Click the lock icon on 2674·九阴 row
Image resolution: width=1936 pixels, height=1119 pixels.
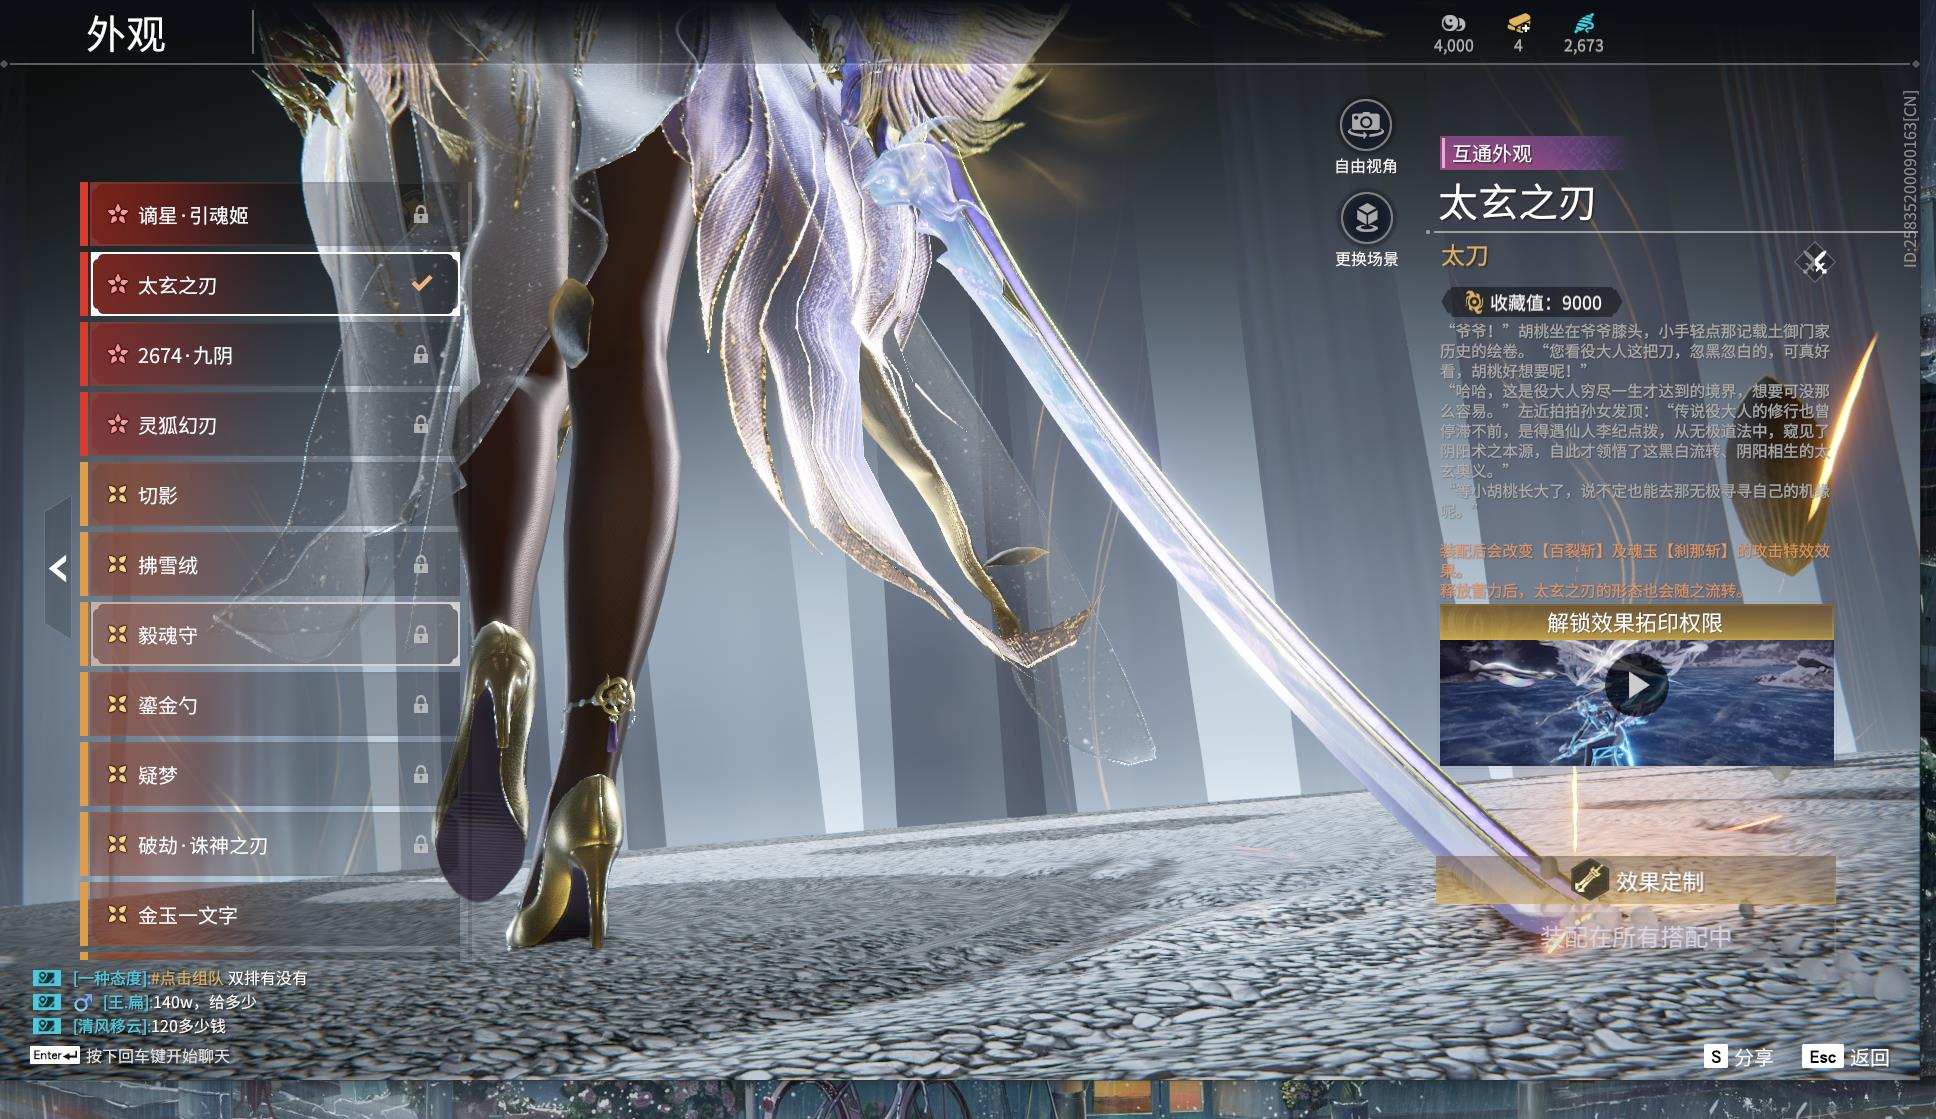pos(421,354)
